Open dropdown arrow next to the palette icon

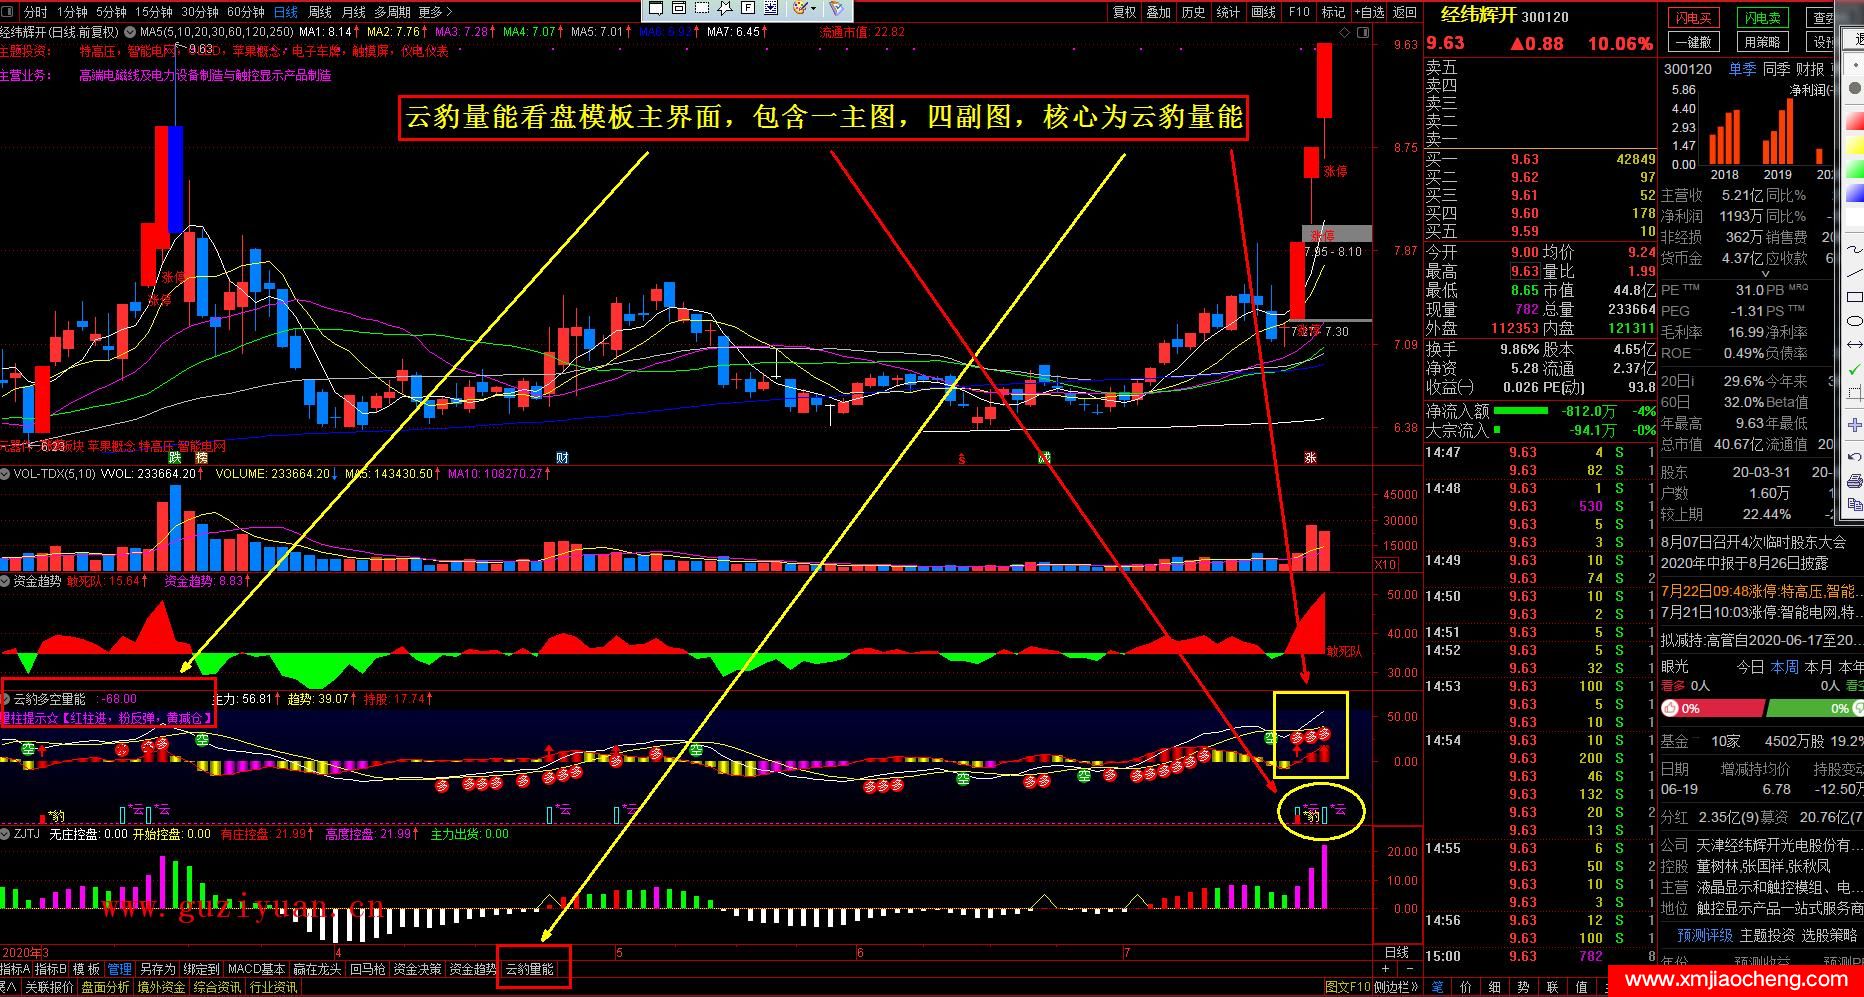pos(815,9)
